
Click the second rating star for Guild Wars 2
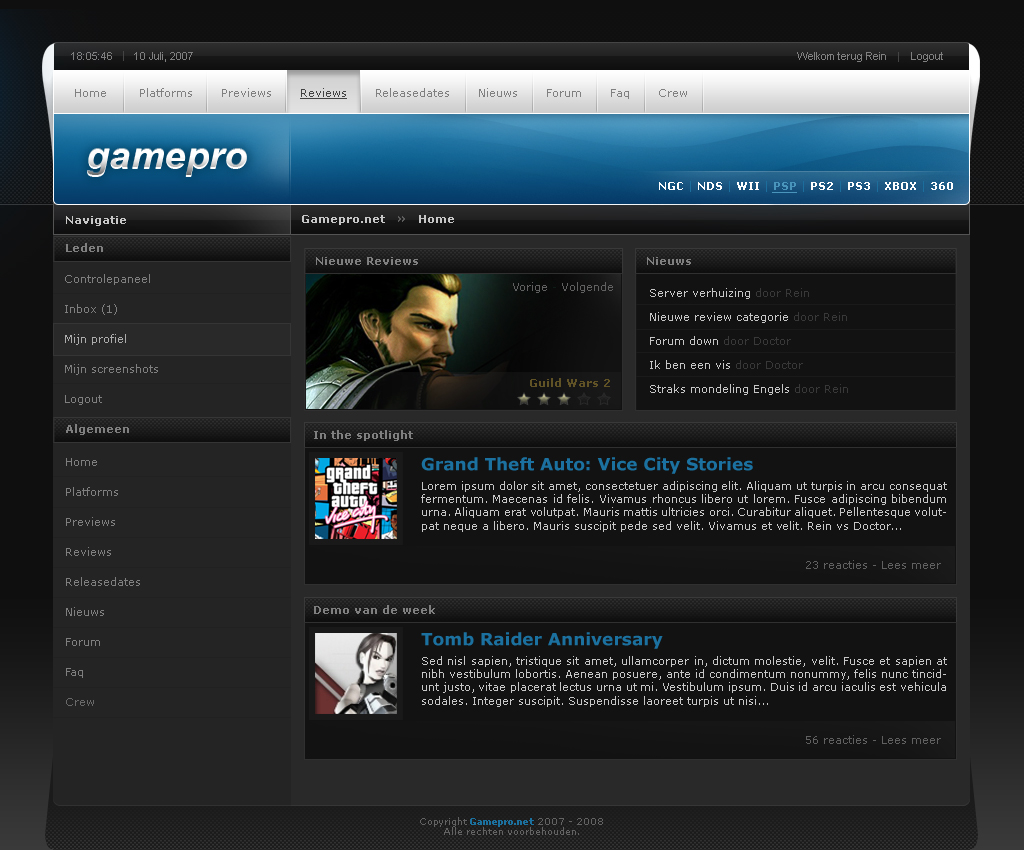pos(544,399)
